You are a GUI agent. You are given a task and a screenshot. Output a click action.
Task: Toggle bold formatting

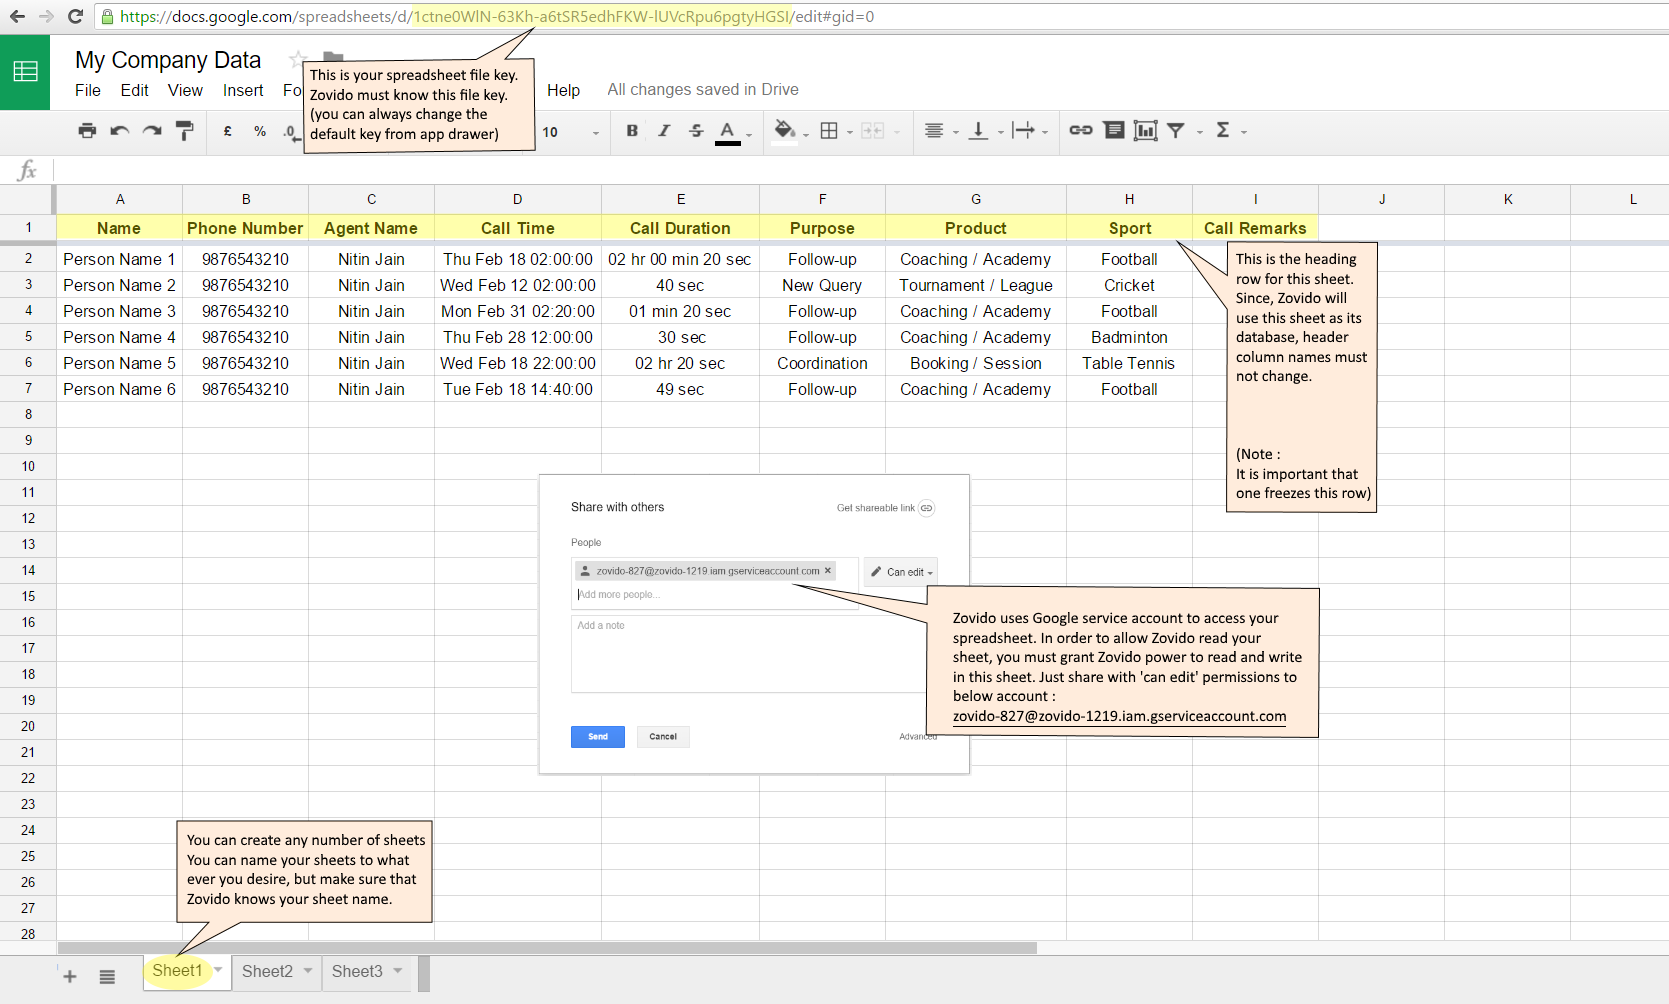(x=632, y=131)
